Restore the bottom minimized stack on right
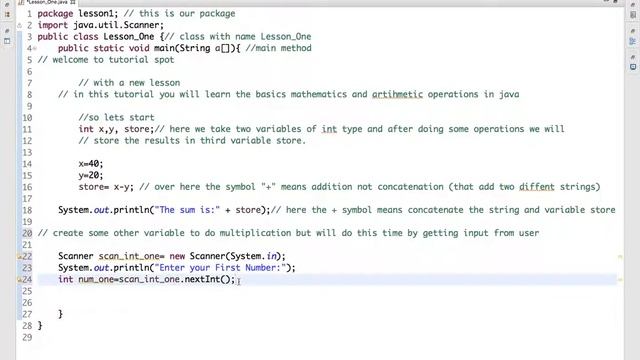The width and height of the screenshot is (640, 360). [633, 57]
